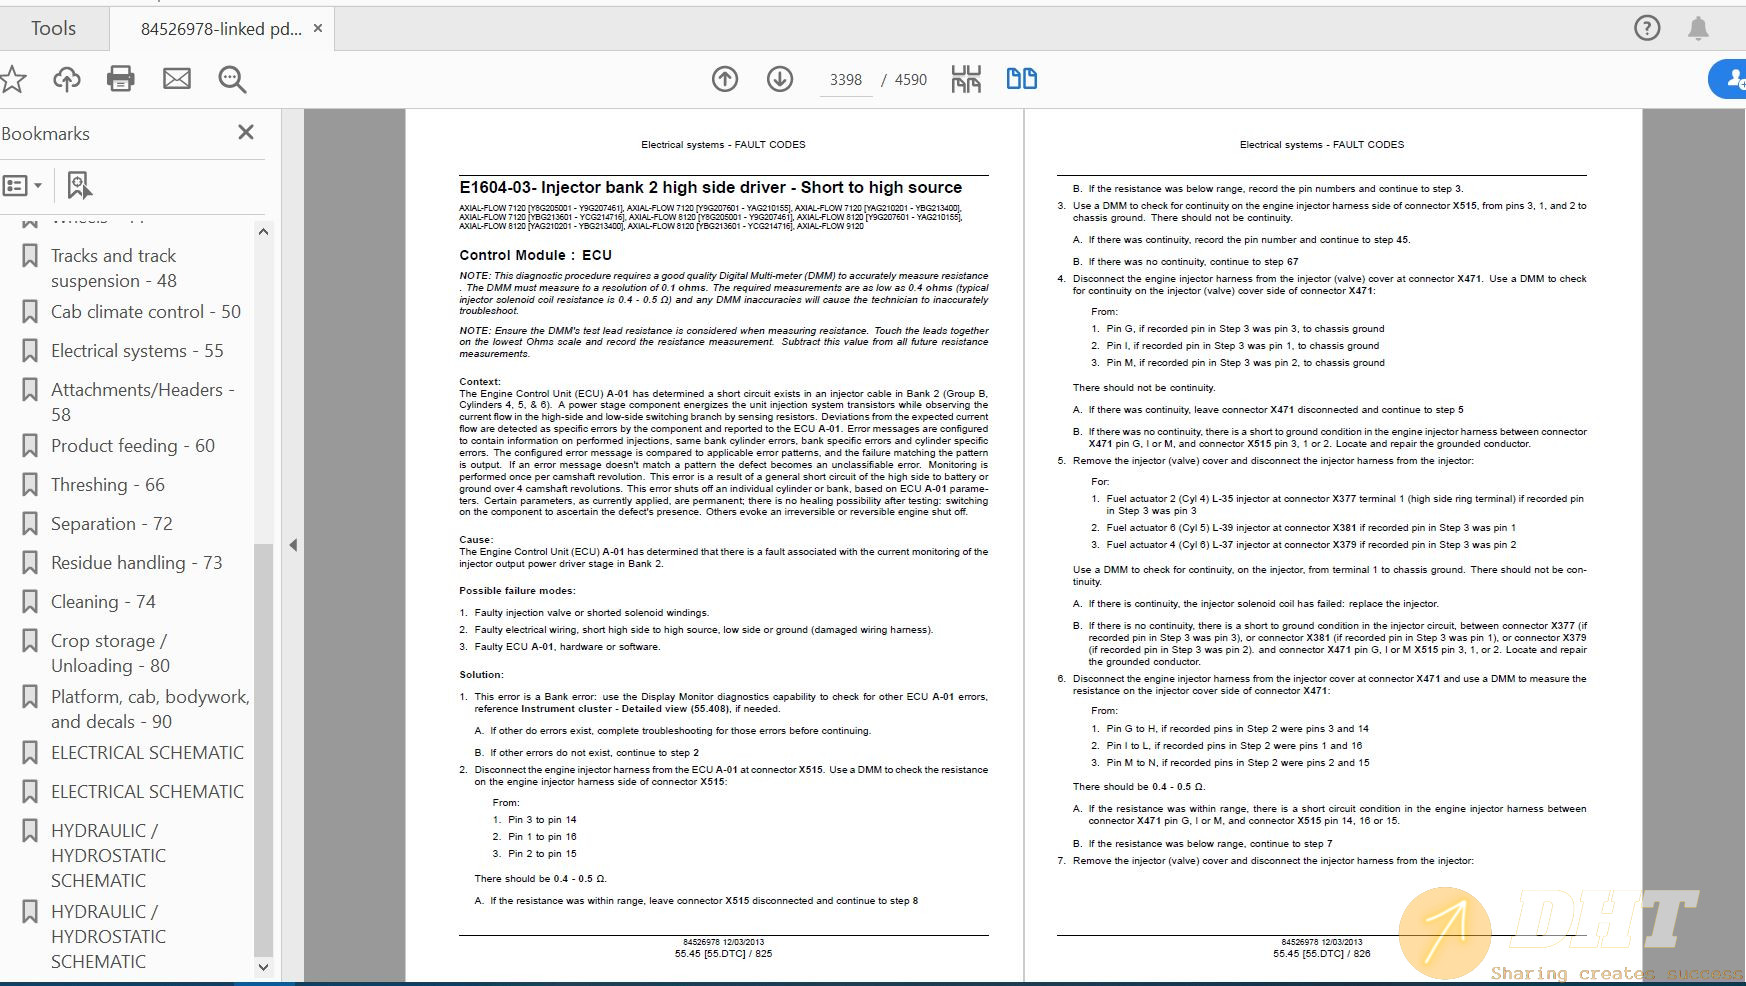
Task: Open bookmark Attachments/Headers - 58
Action: 143,402
